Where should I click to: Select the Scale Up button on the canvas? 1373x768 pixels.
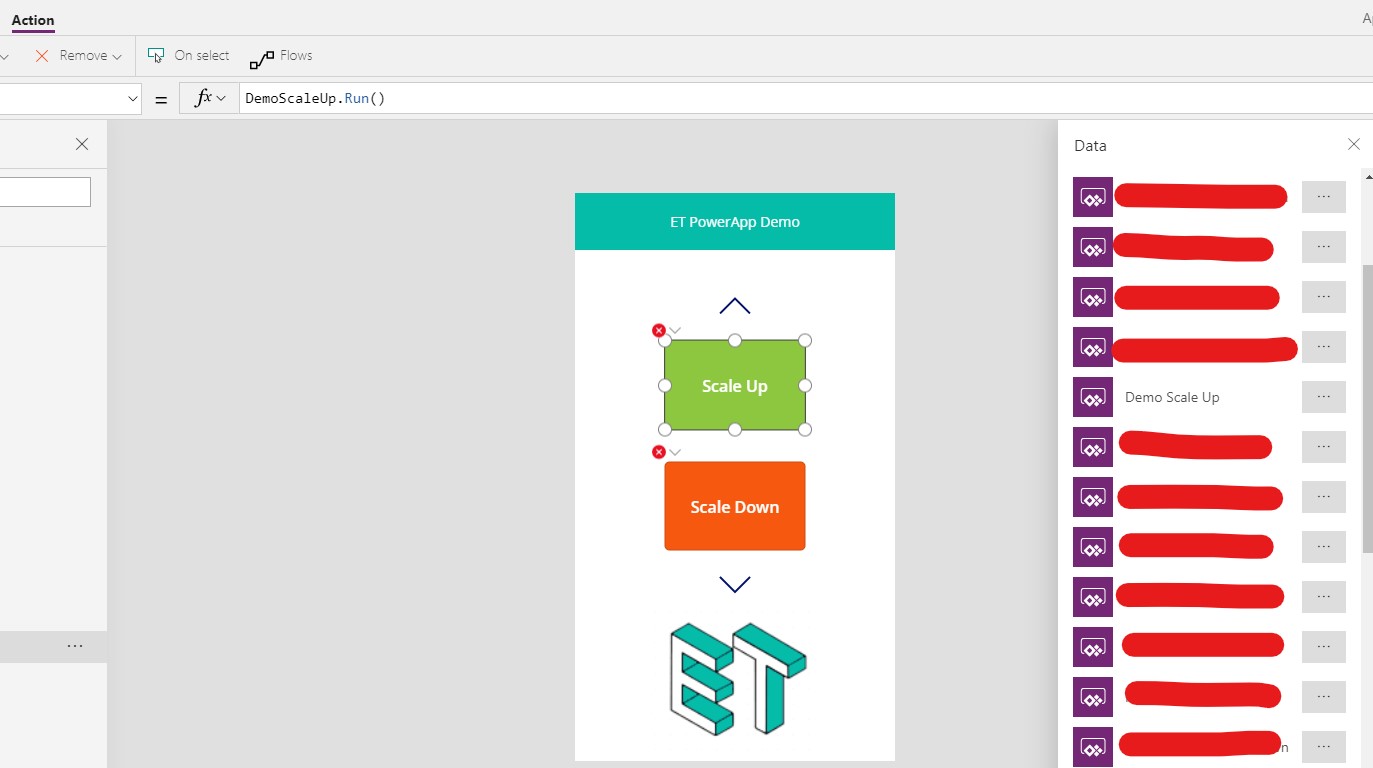point(735,385)
